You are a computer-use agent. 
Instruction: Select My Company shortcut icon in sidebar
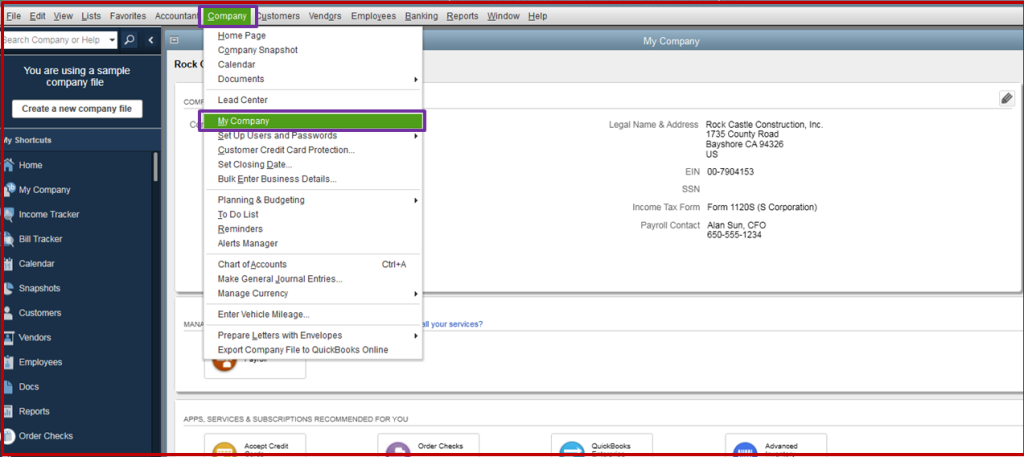[x=8, y=190]
